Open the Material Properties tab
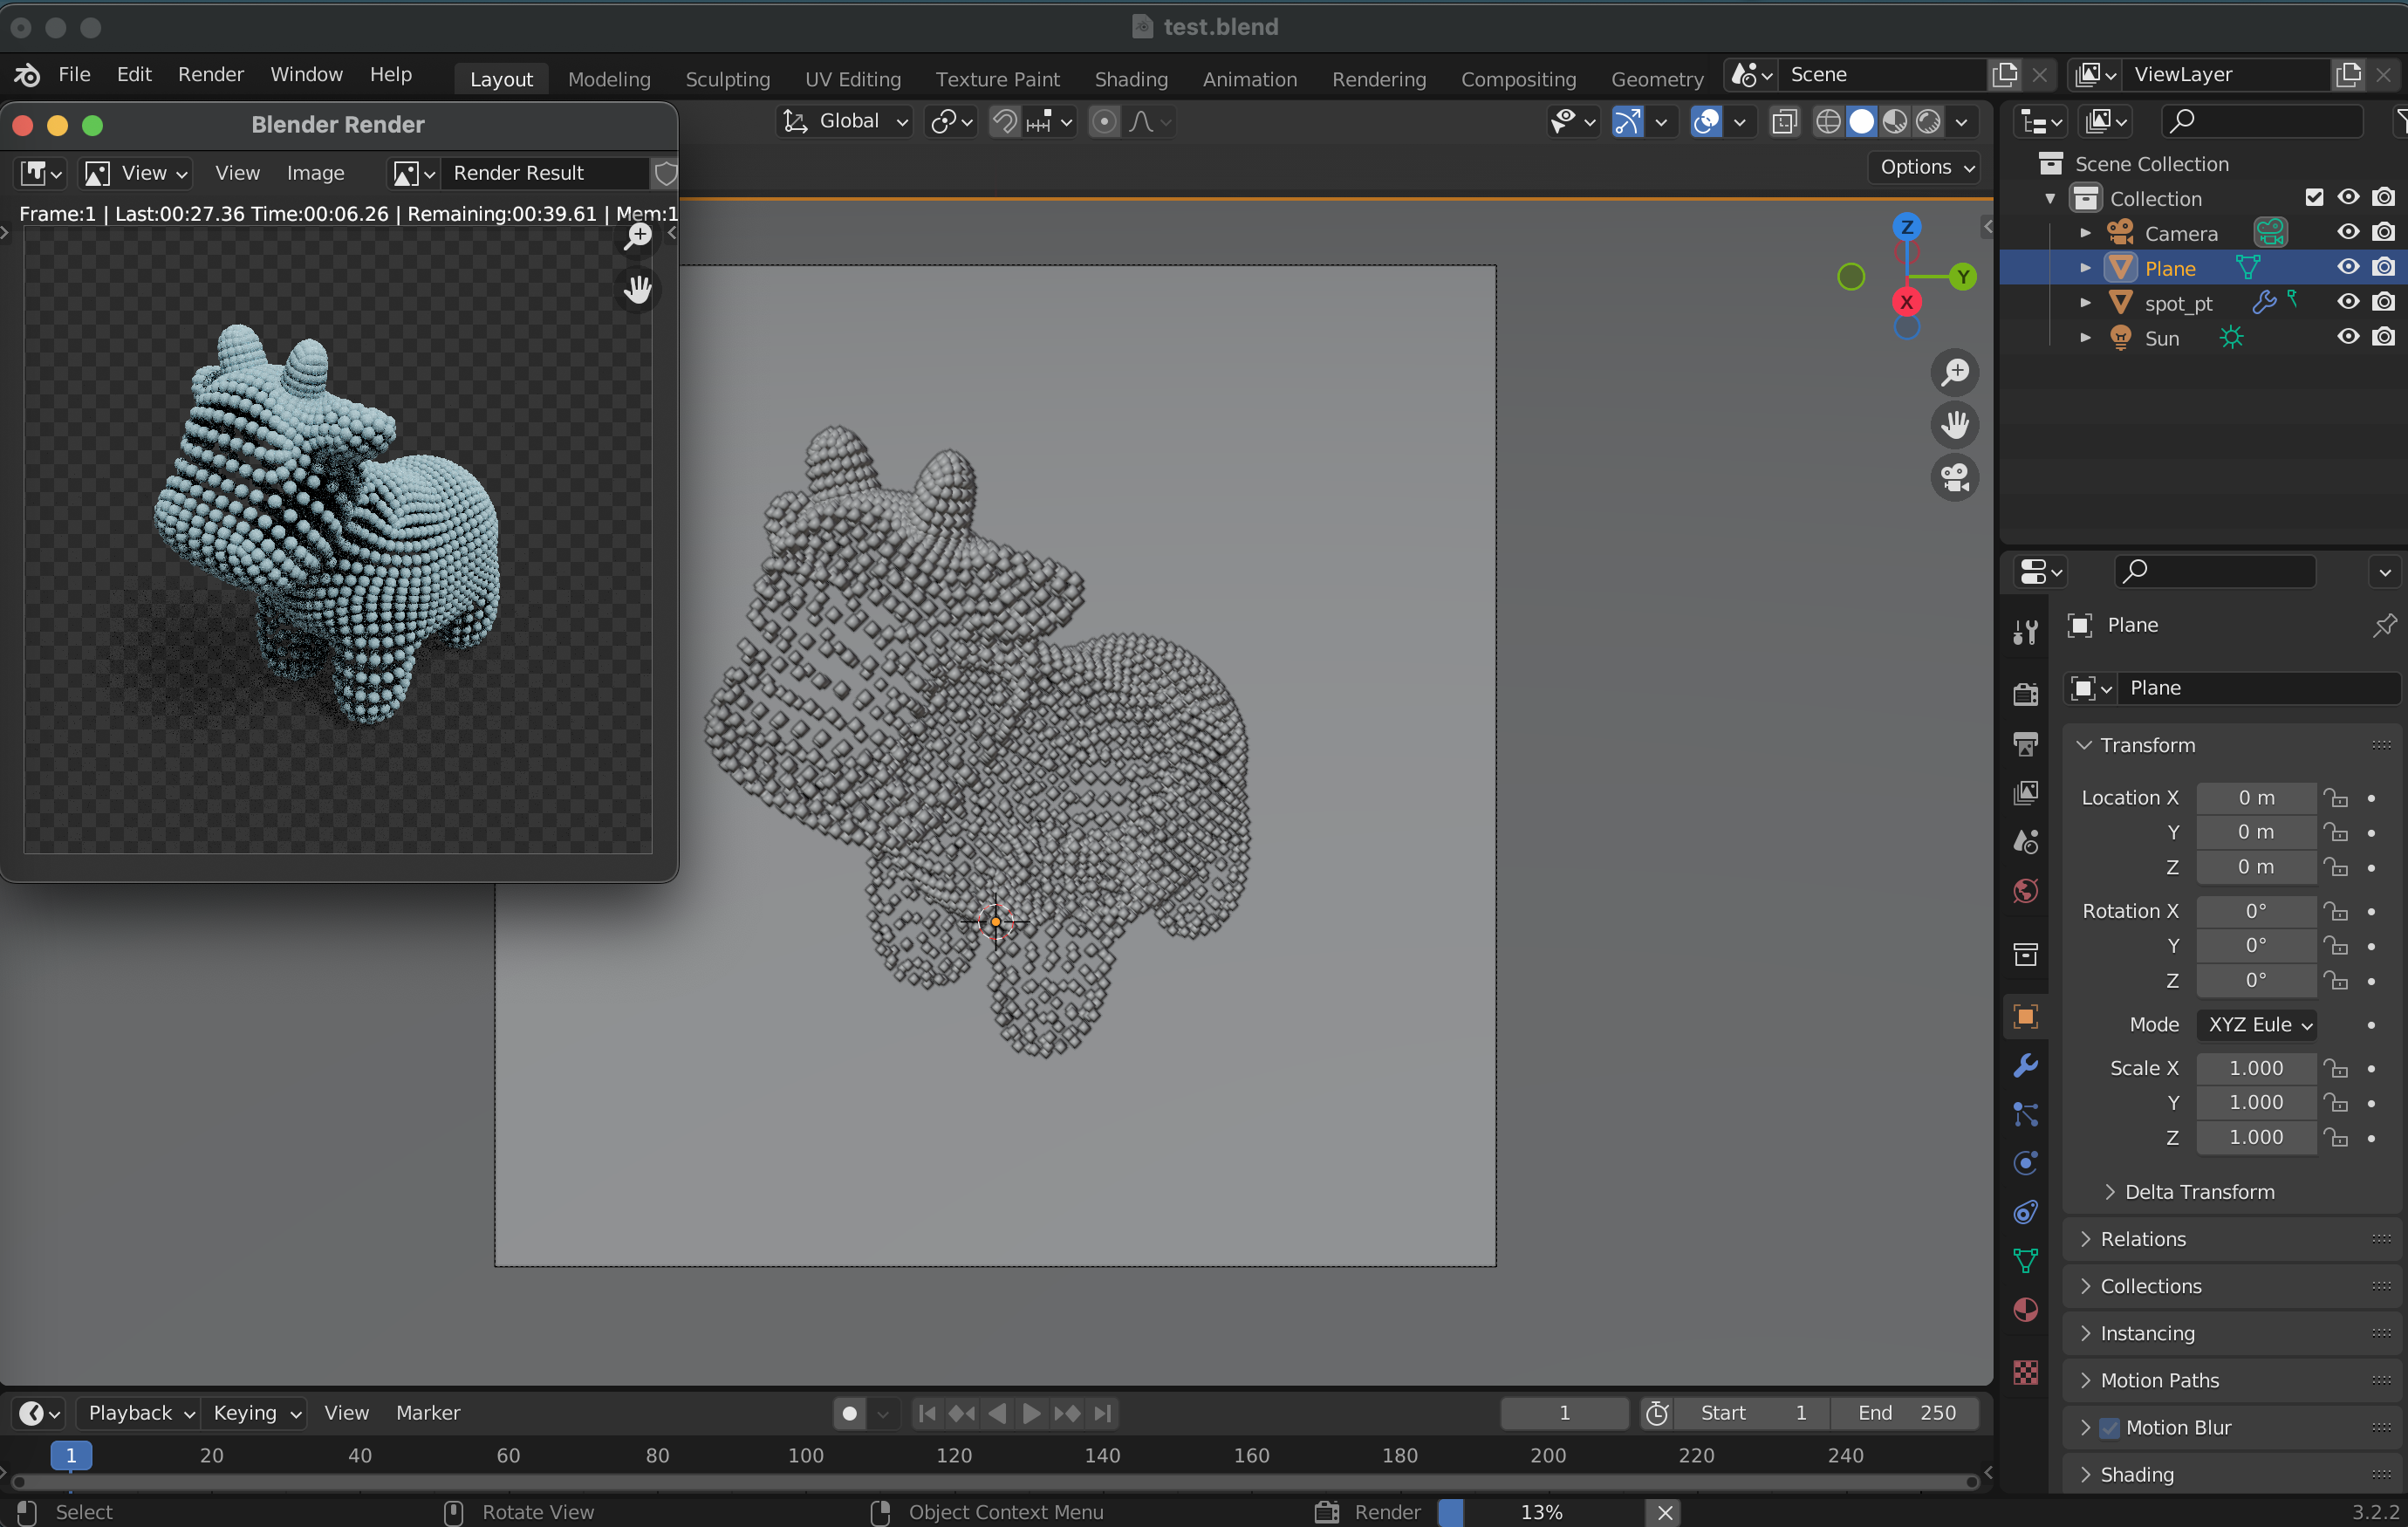 click(x=2025, y=1309)
